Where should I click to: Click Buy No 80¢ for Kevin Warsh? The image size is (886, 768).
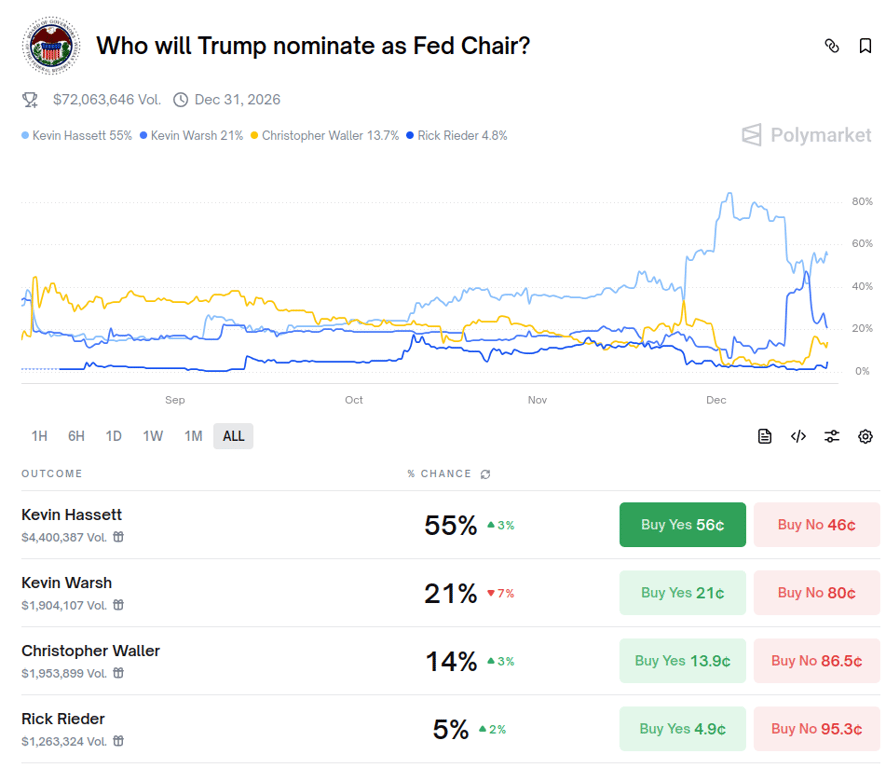[816, 592]
